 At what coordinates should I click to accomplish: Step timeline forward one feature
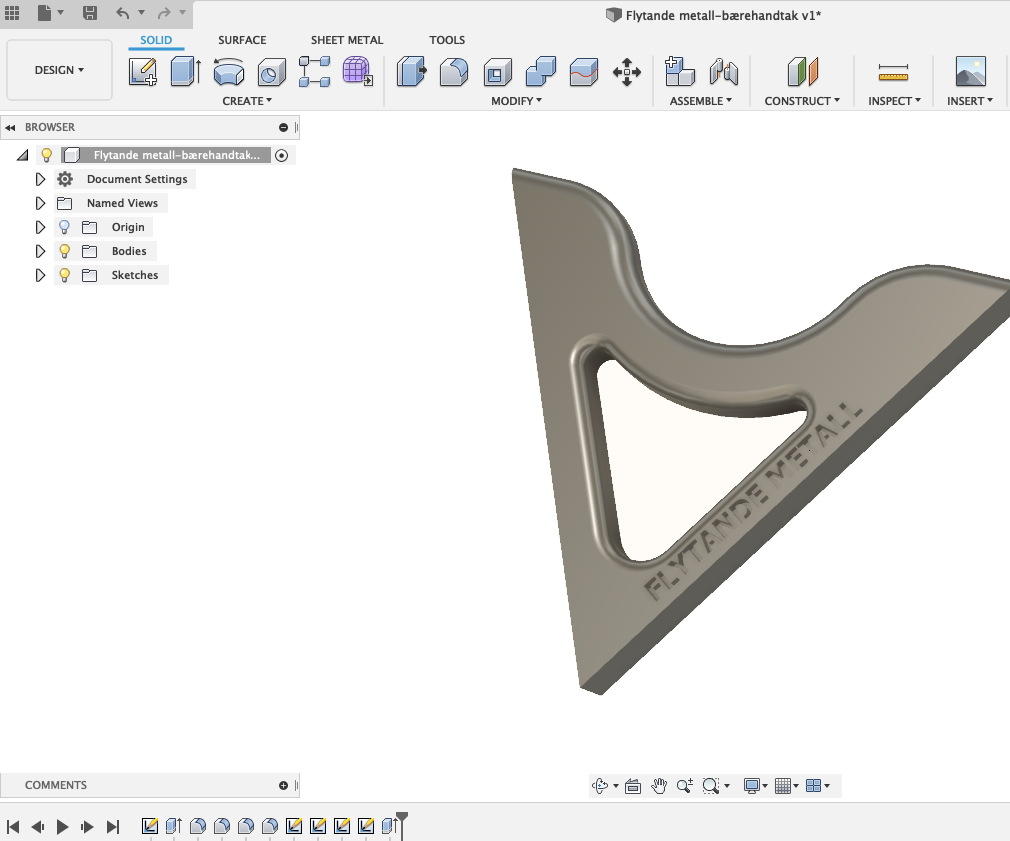[x=87, y=826]
